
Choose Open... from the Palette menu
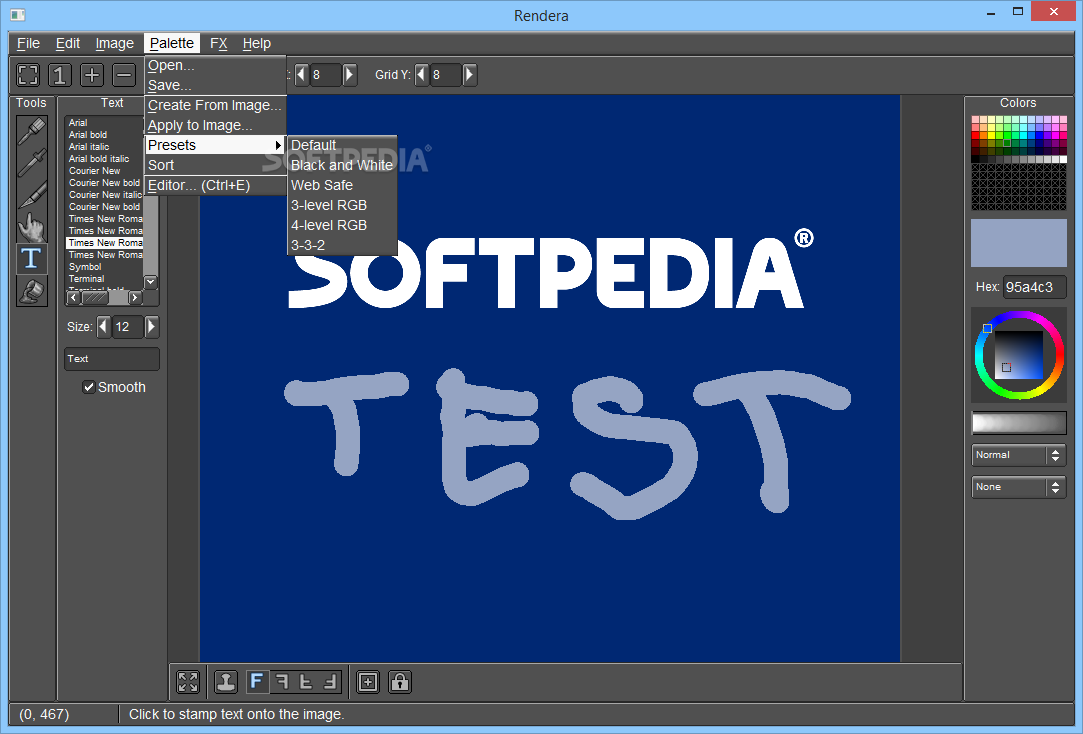coord(215,66)
